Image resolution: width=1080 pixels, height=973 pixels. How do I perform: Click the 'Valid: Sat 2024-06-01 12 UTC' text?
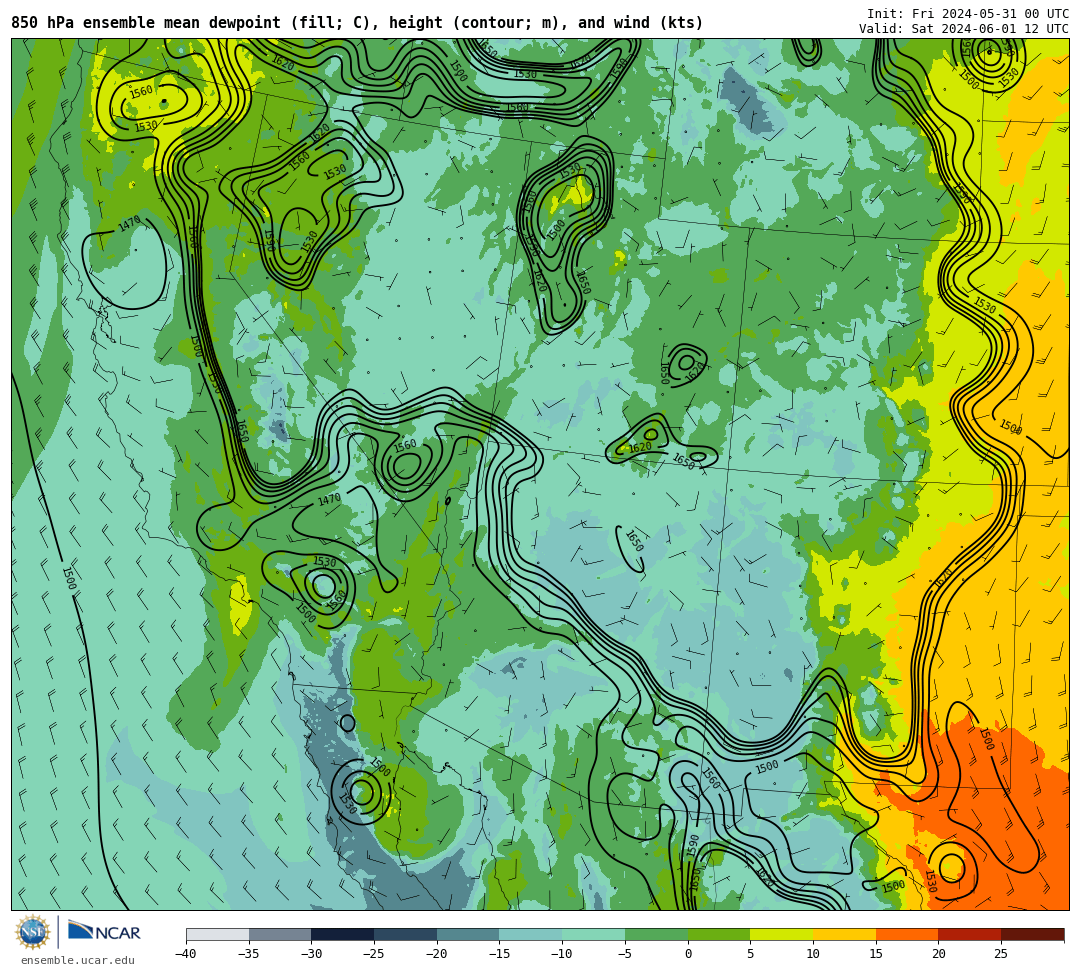[964, 29]
